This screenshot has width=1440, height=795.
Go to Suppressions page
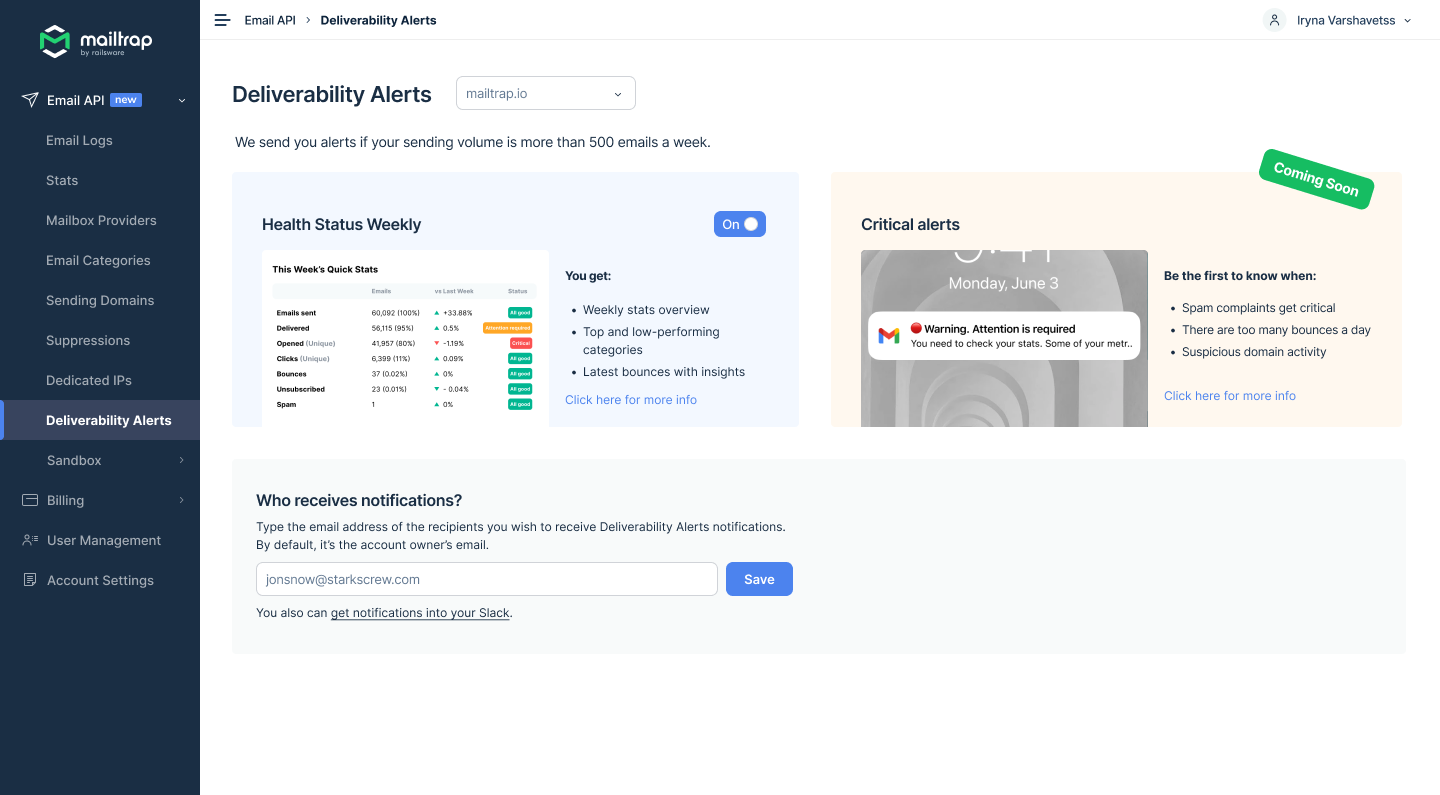88,340
